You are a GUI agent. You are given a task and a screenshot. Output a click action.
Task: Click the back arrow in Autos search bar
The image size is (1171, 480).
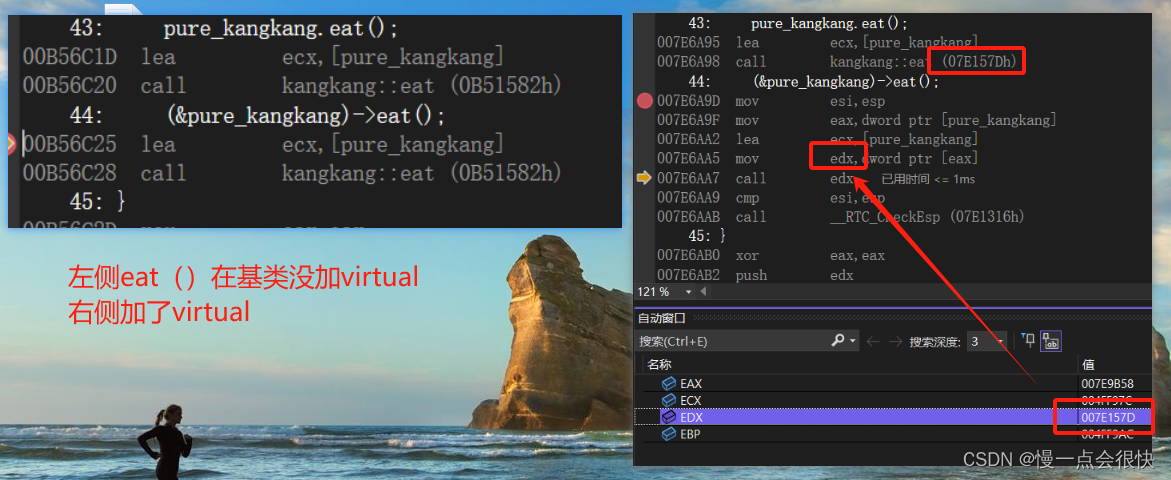click(873, 341)
